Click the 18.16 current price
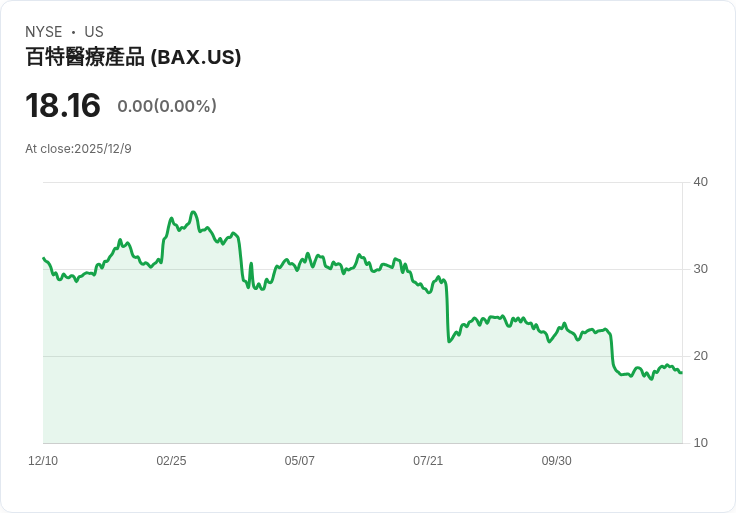736x513 pixels. click(63, 105)
